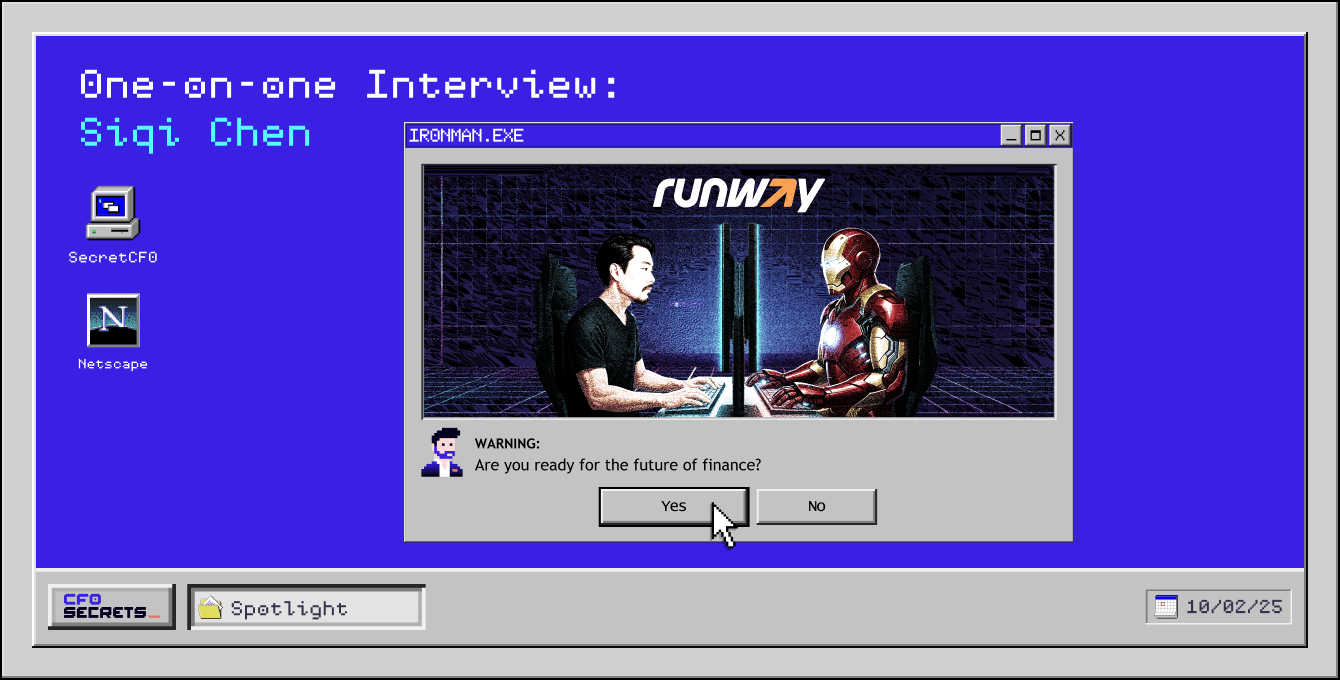Click the folder icon beside Spotlight
The height and width of the screenshot is (680, 1340).
click(x=210, y=608)
